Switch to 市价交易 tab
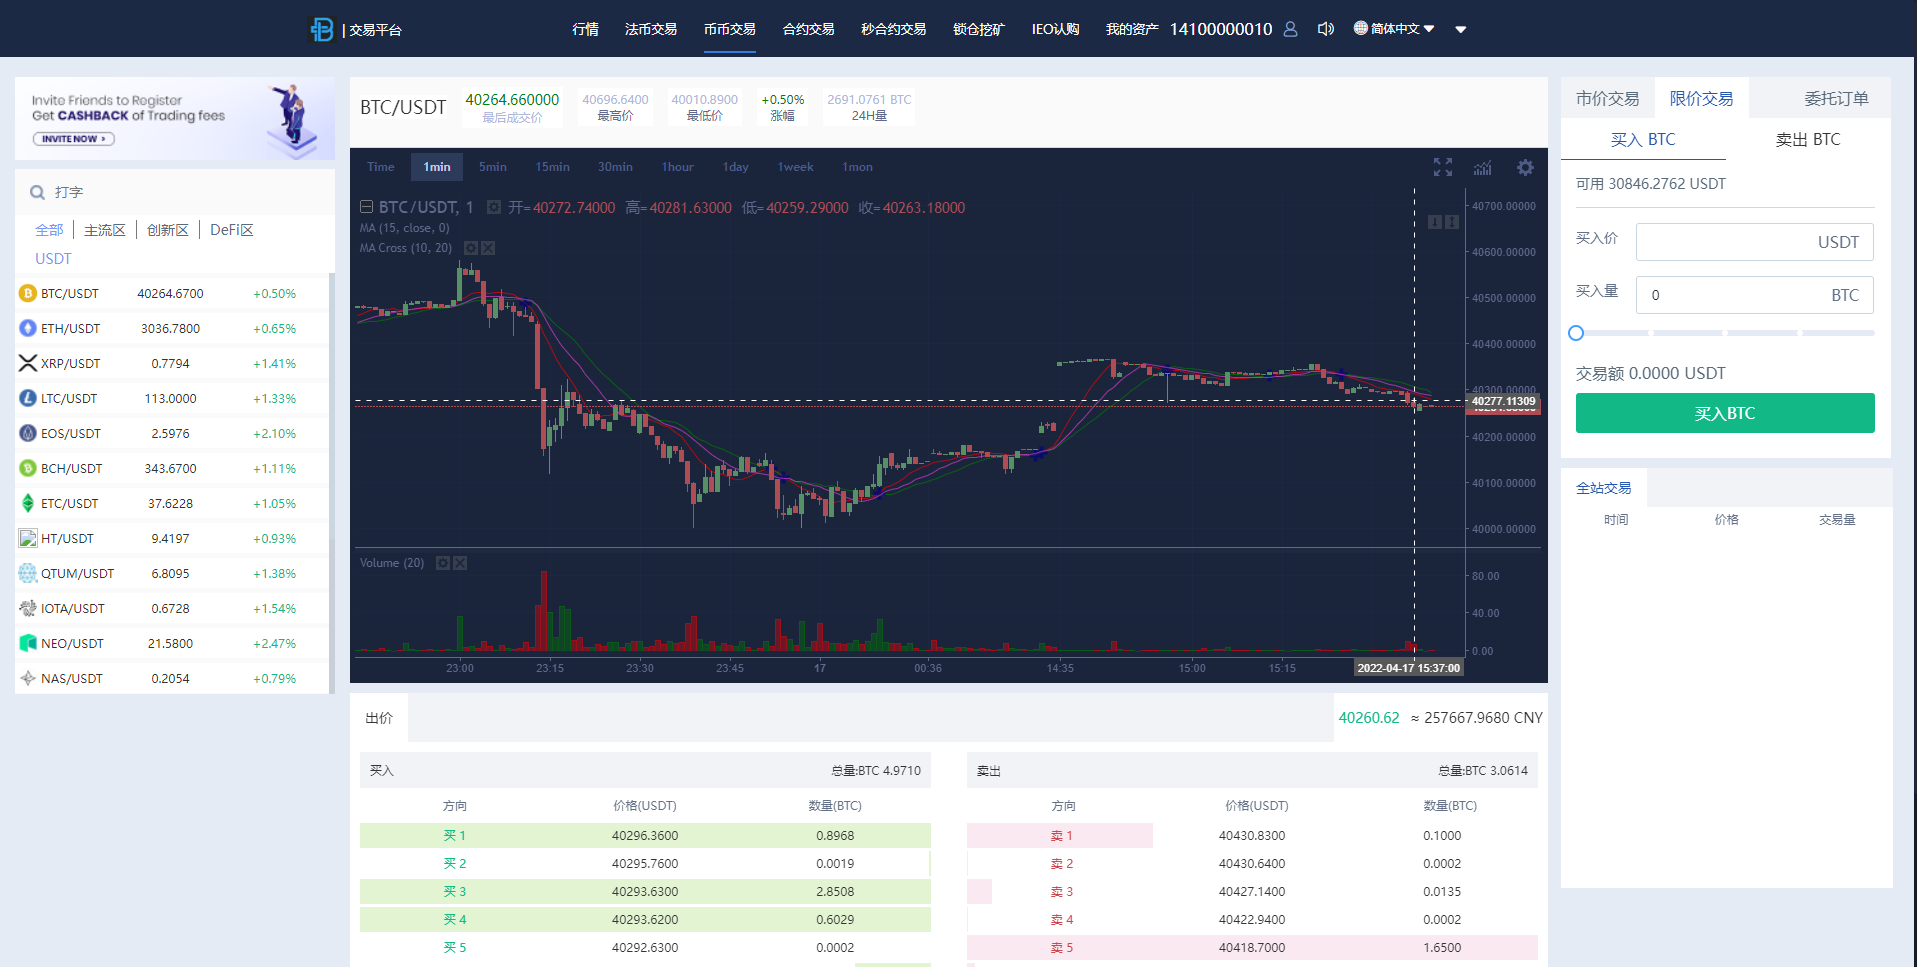The image size is (1917, 967). point(1607,97)
